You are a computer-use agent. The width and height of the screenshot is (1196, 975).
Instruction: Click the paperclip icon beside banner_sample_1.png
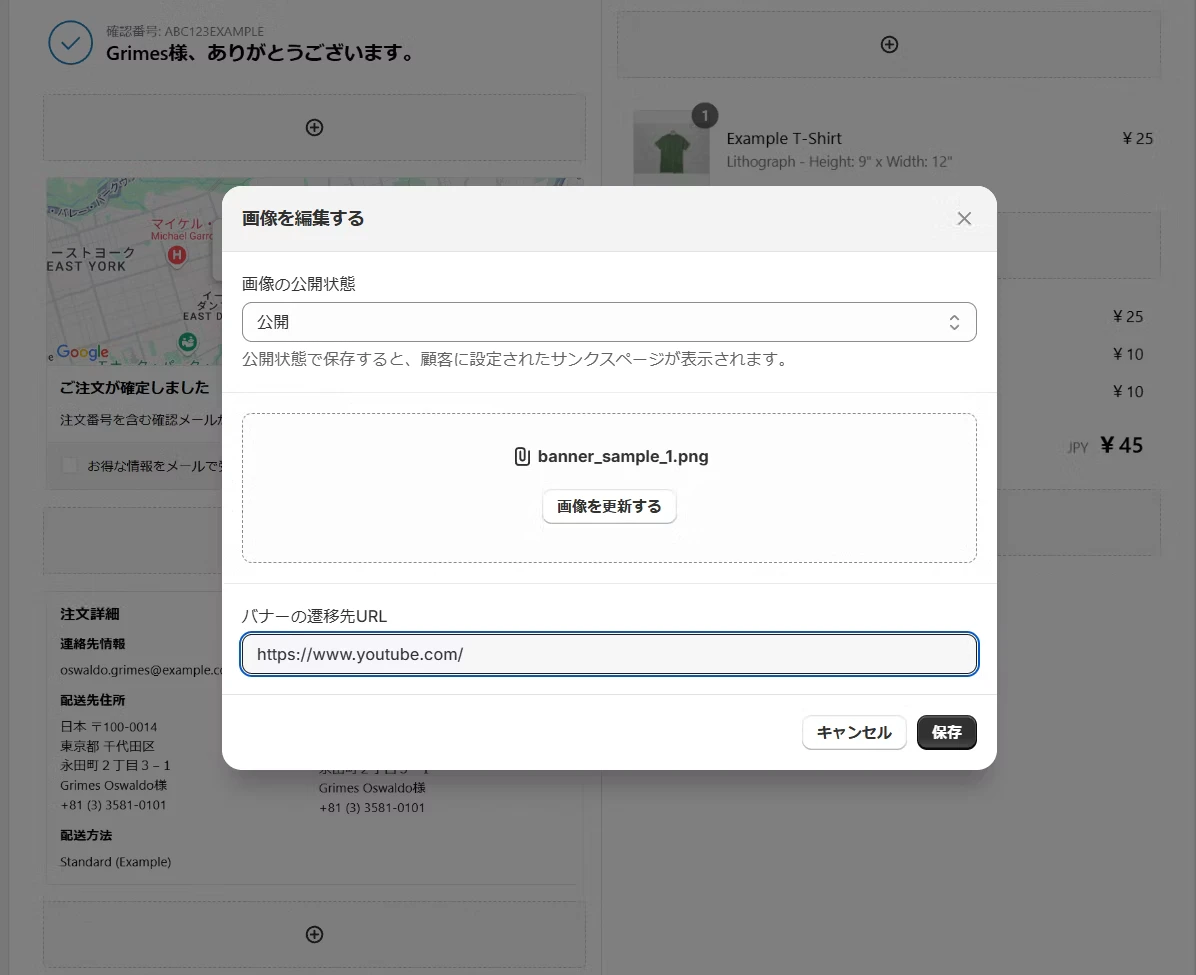tap(522, 456)
